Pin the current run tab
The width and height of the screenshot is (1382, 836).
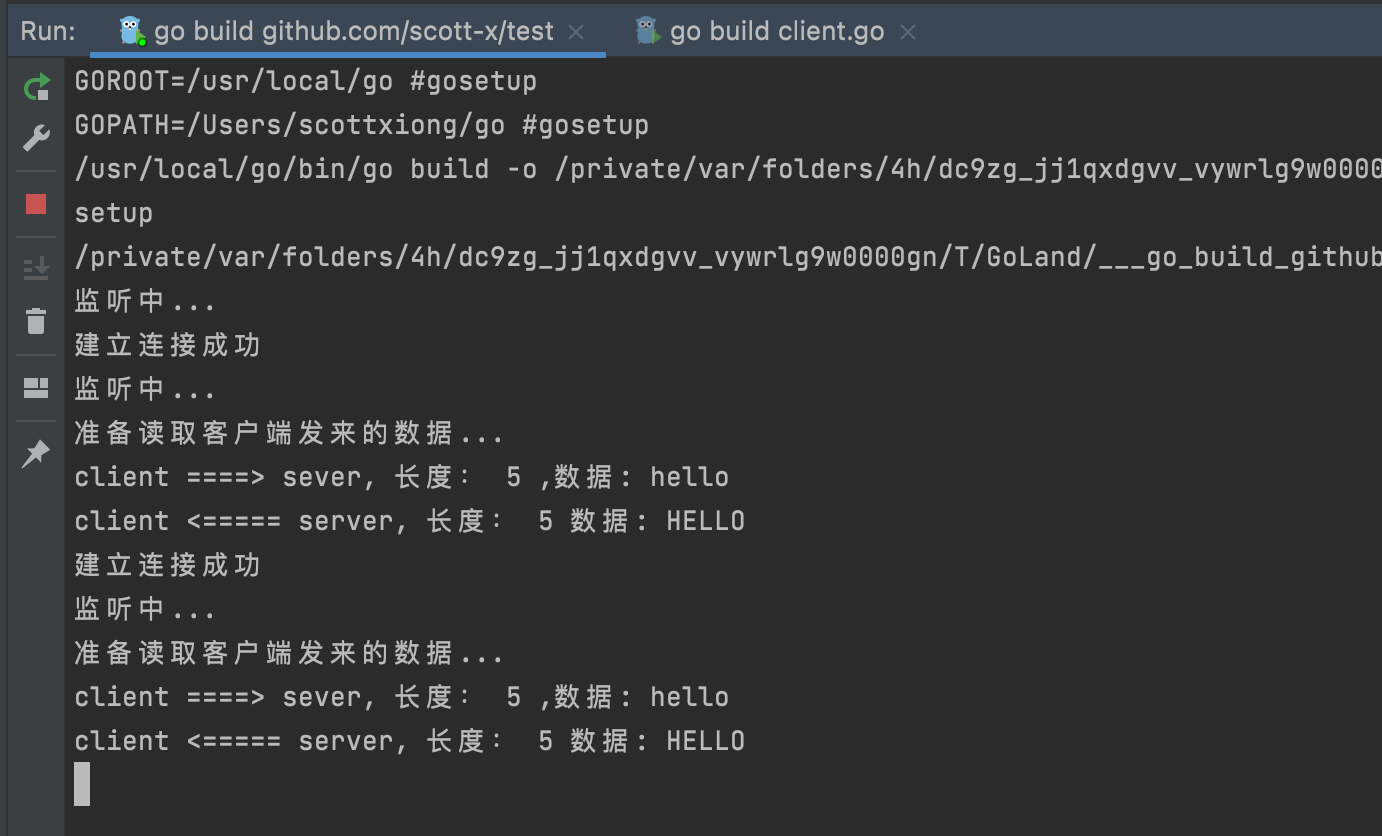tap(36, 454)
